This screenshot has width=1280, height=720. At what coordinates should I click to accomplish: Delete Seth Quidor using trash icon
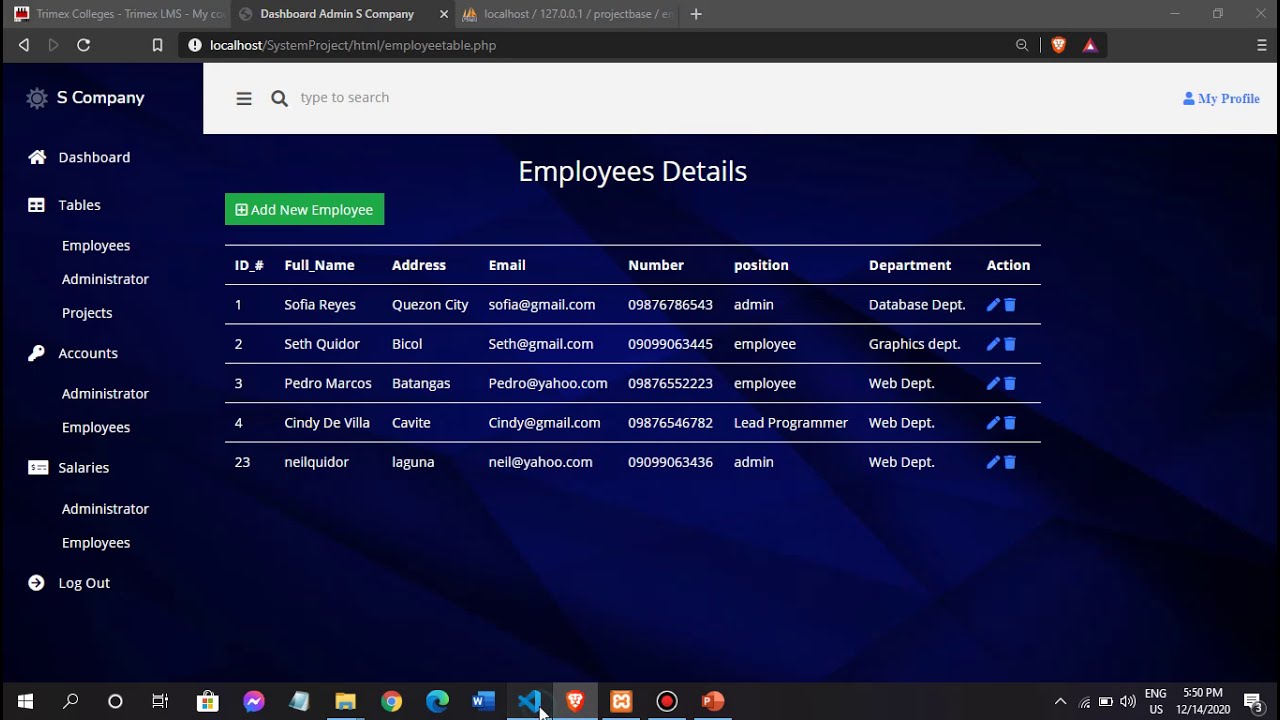pyautogui.click(x=1010, y=344)
